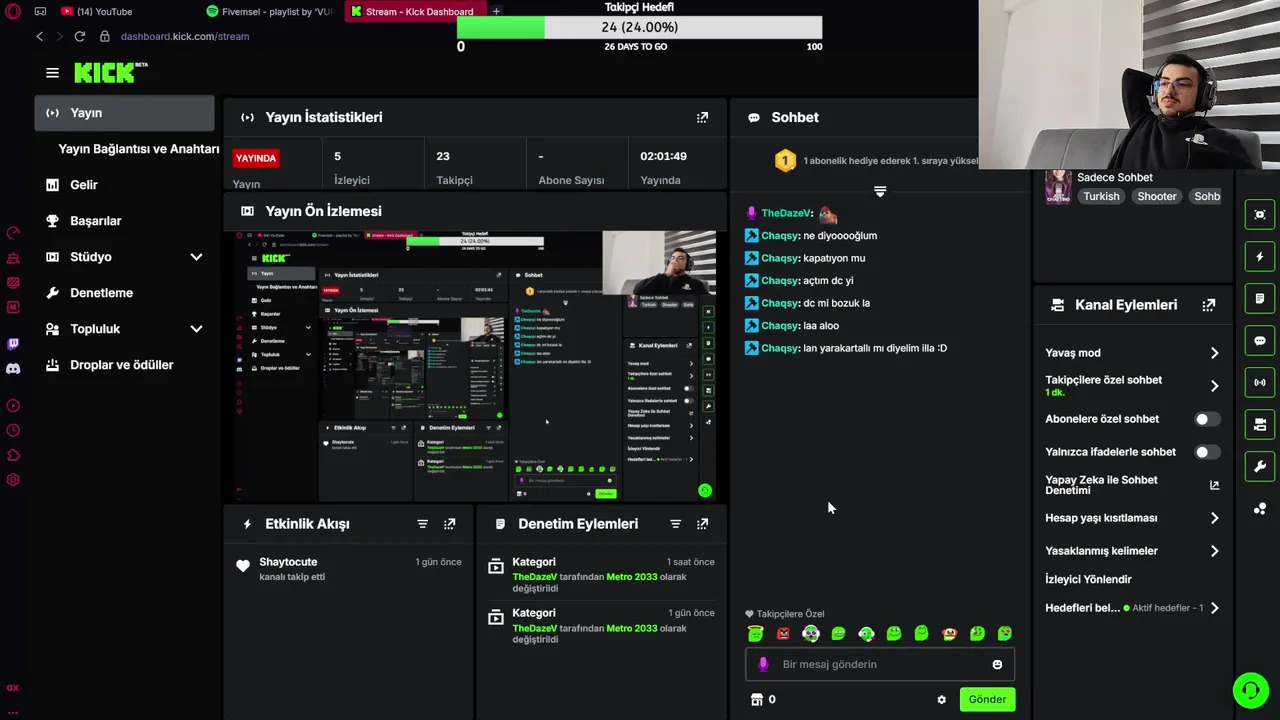This screenshot has height=720, width=1280.
Task: Click İzleyici Yönlendir
Action: coord(1088,579)
